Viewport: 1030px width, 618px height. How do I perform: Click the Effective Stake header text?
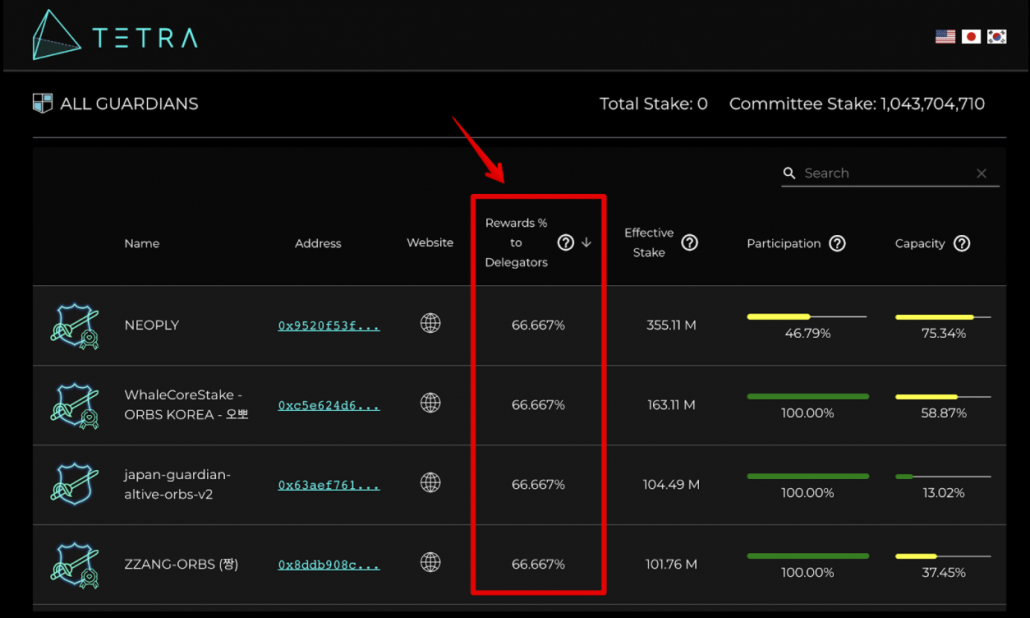649,243
